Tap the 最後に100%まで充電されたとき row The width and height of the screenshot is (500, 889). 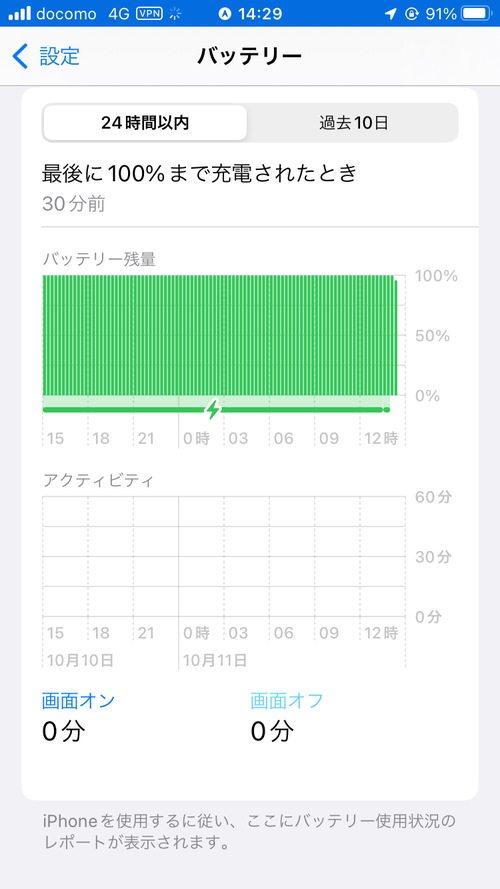click(x=250, y=187)
